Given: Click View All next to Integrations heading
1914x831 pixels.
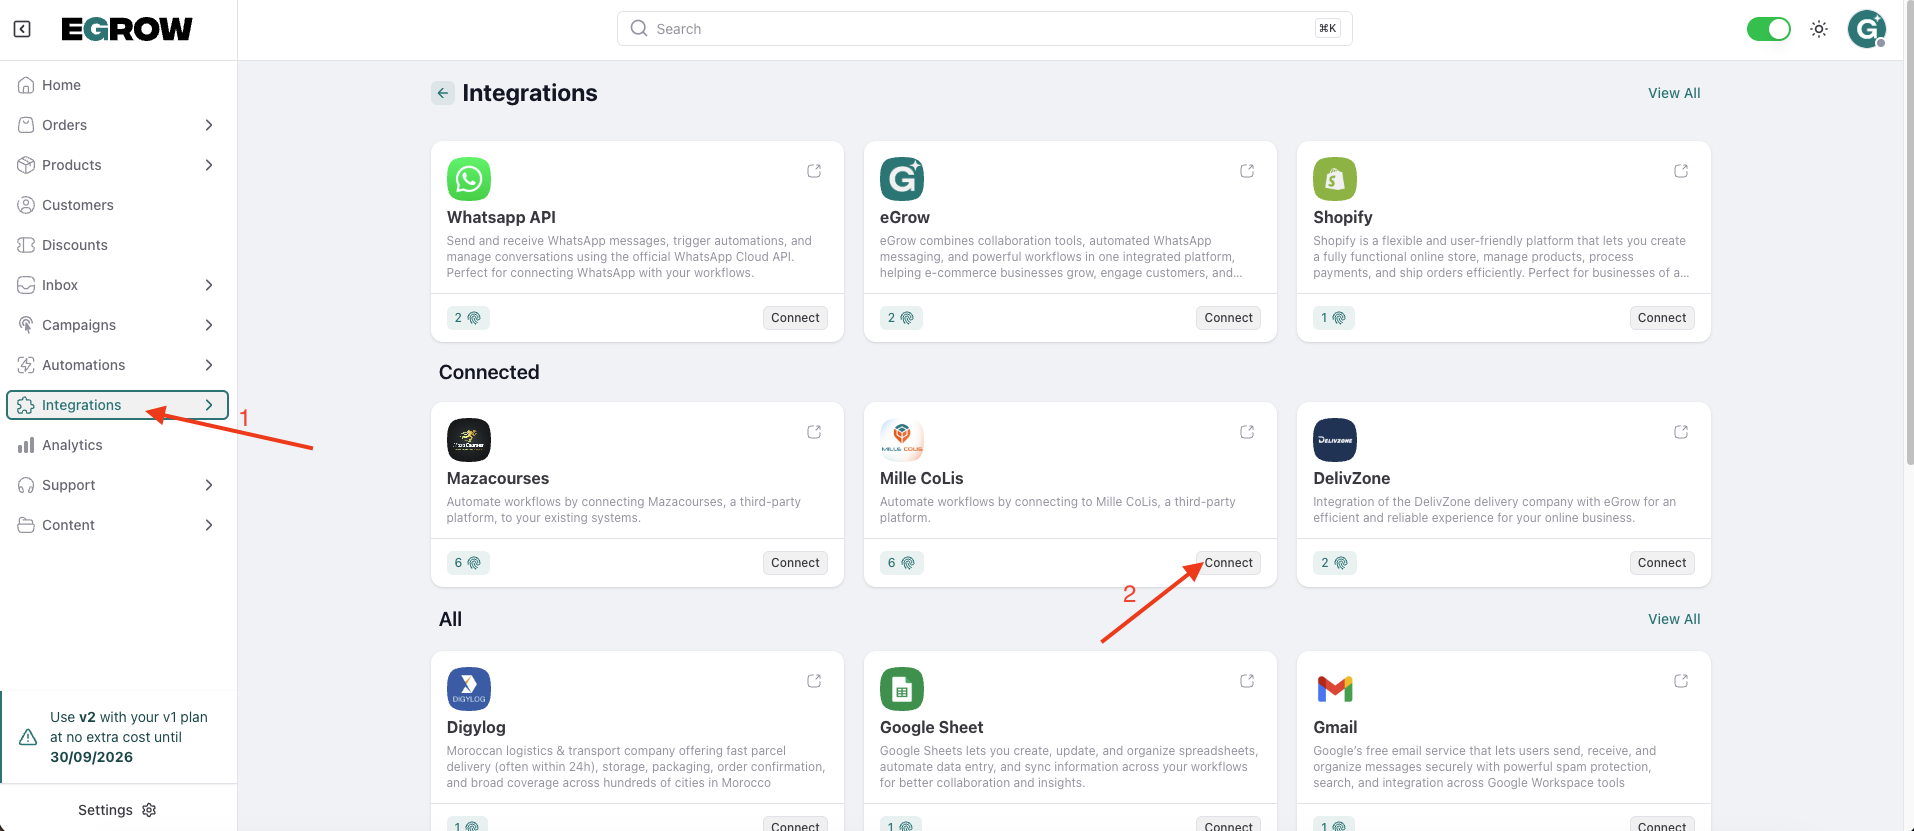Looking at the screenshot, I should click(x=1674, y=93).
